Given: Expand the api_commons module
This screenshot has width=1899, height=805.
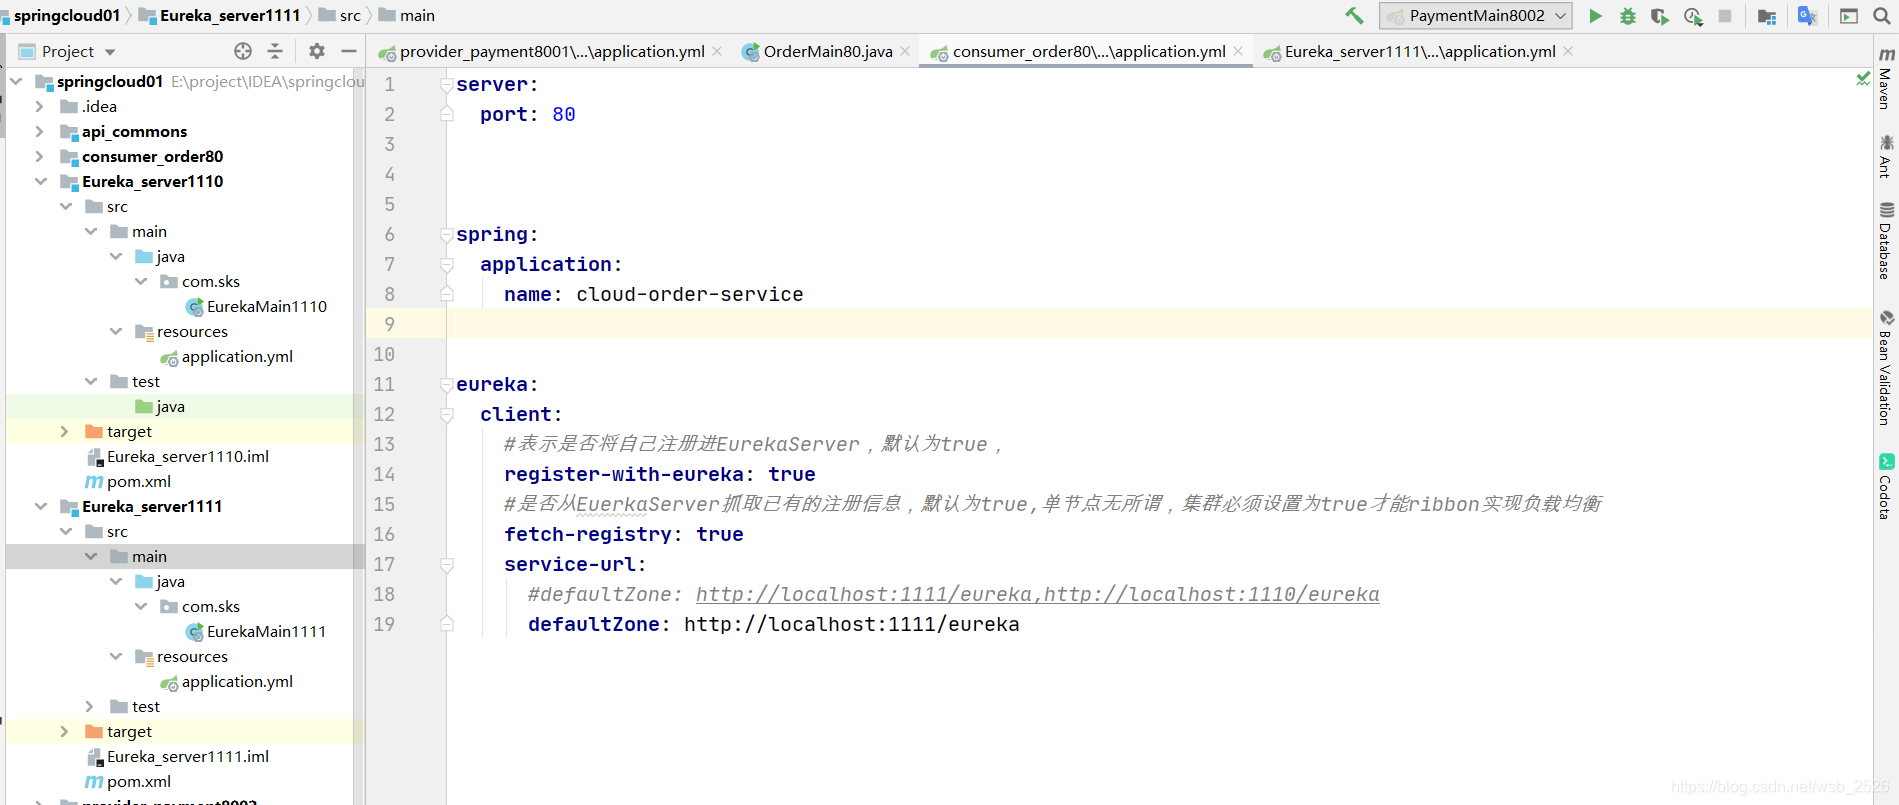Looking at the screenshot, I should pos(39,131).
